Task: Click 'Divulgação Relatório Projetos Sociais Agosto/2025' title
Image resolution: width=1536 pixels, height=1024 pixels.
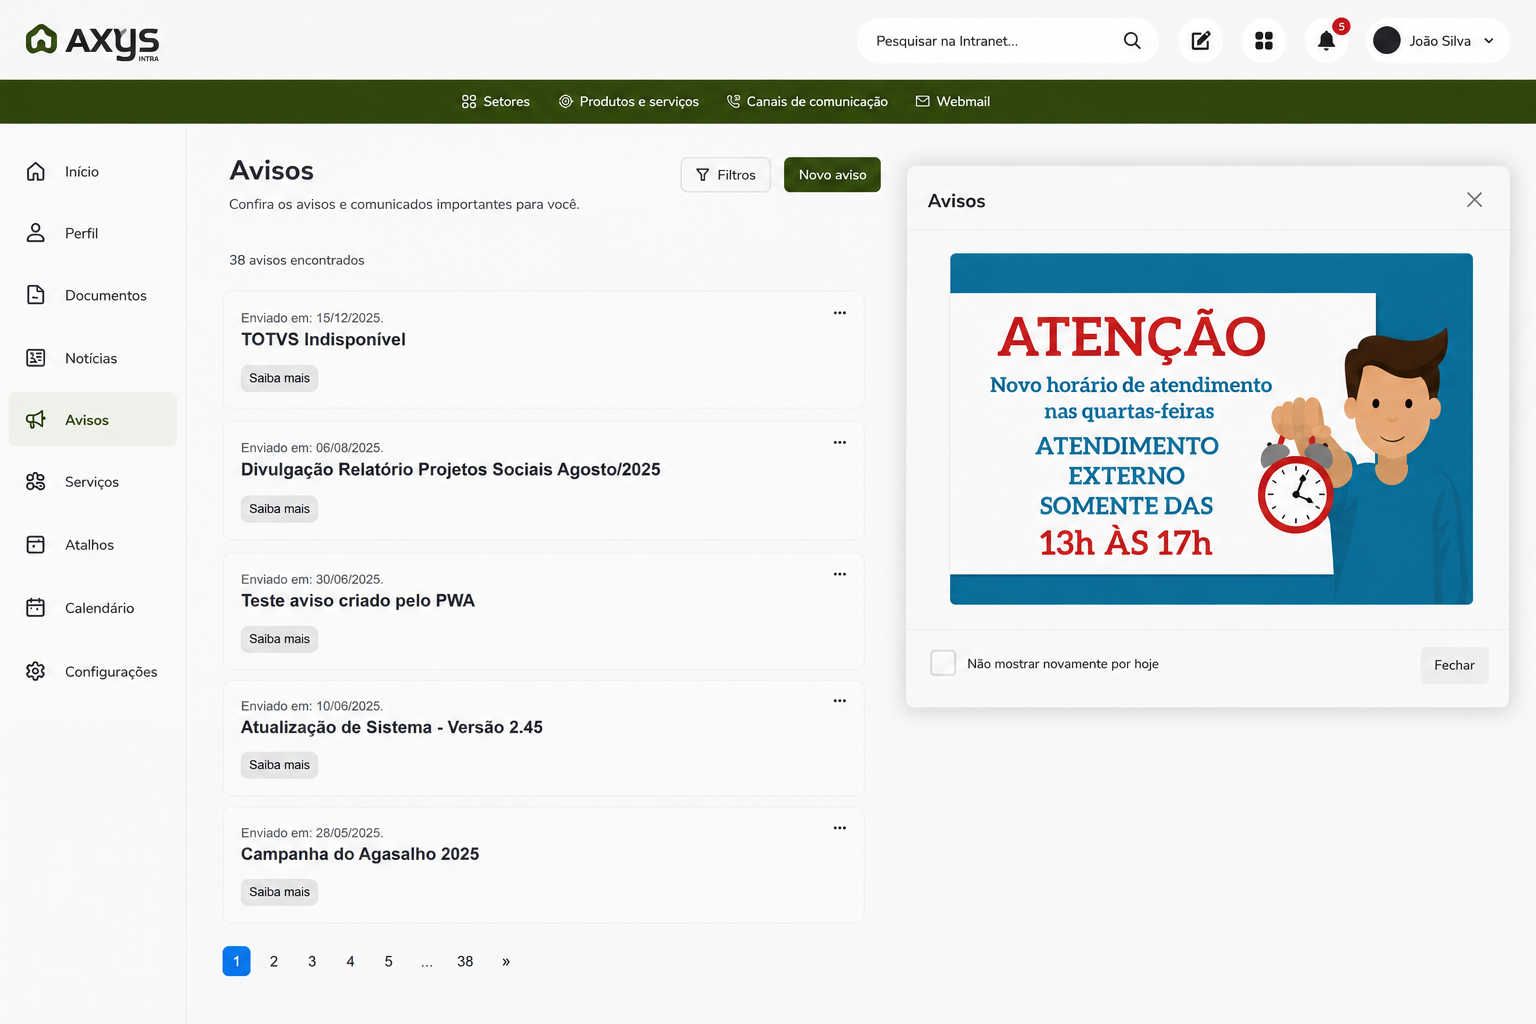Action: pyautogui.click(x=451, y=470)
